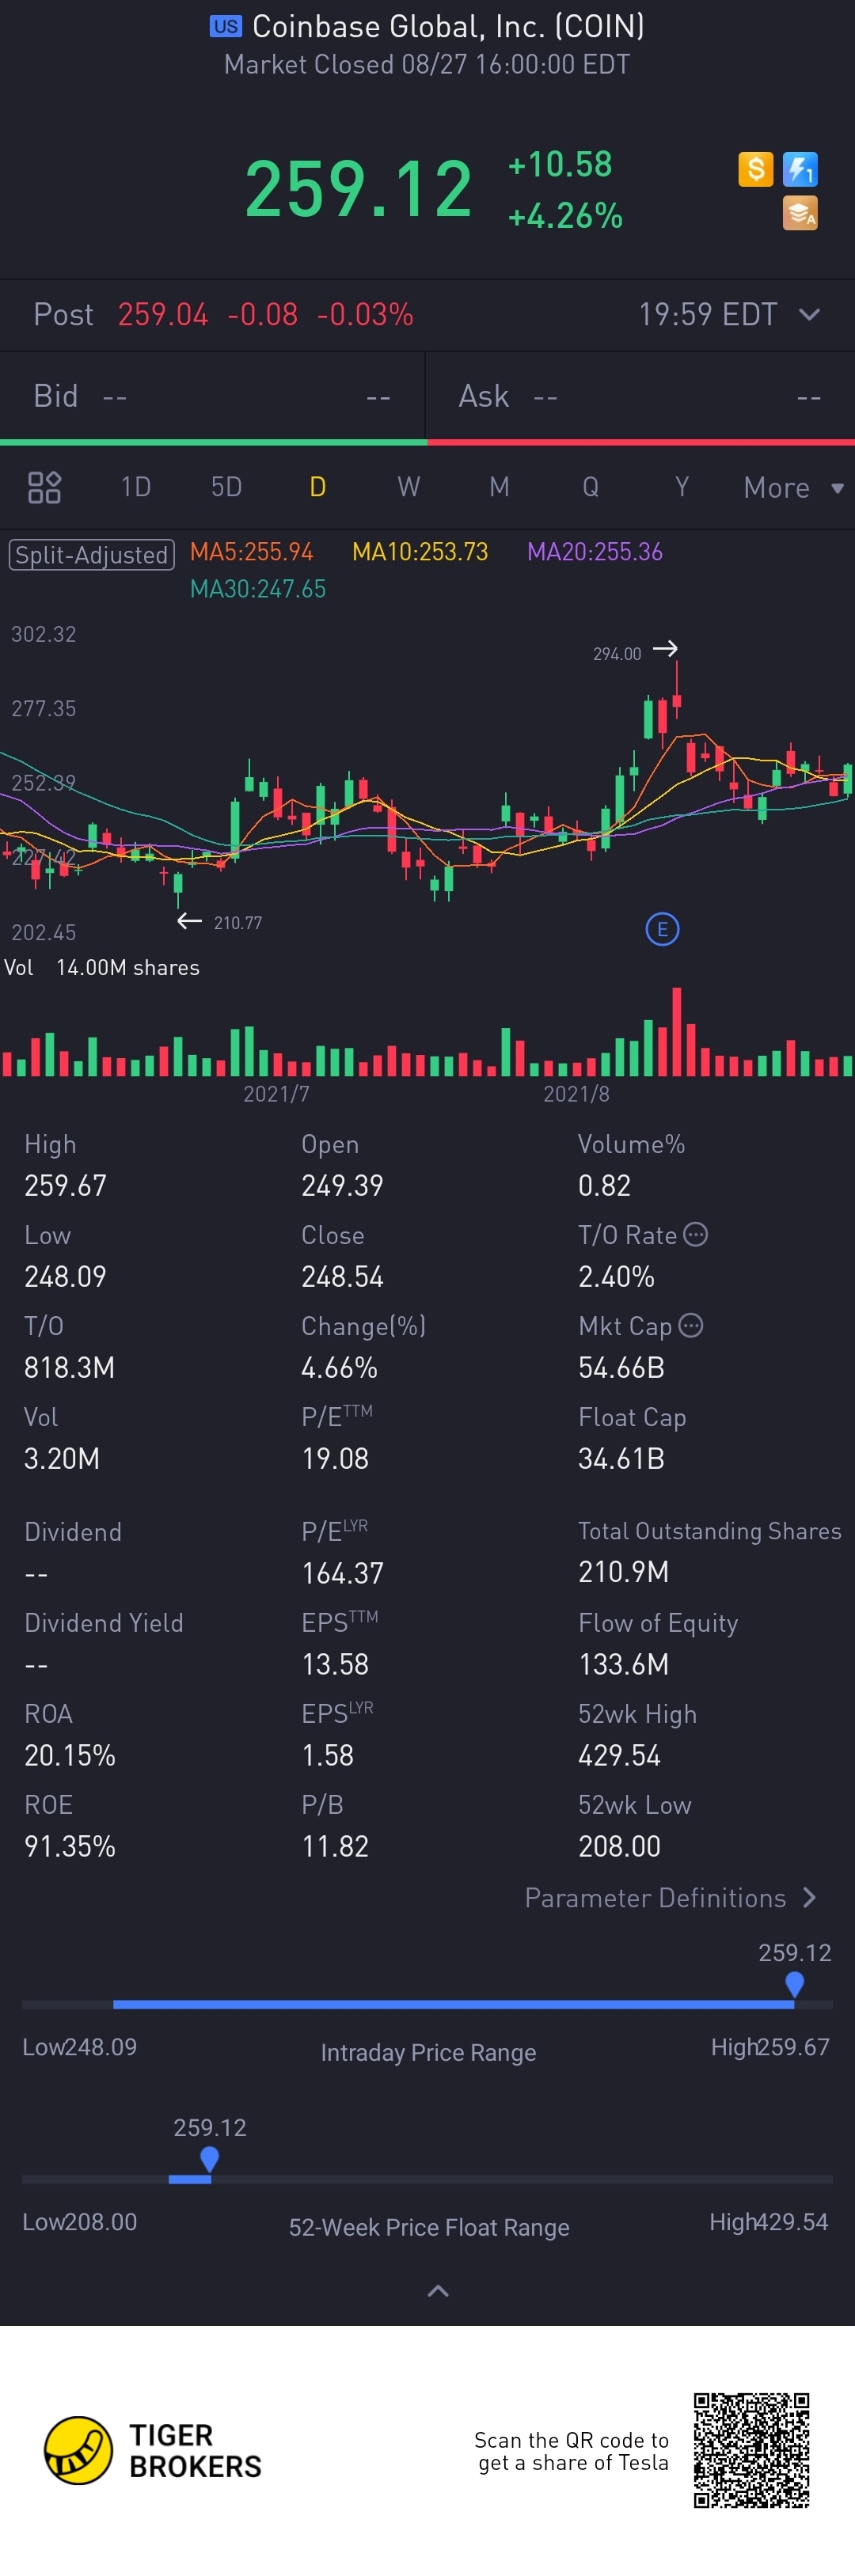Open Parameter Definitions link
The image size is (855, 2576).
click(x=670, y=1897)
